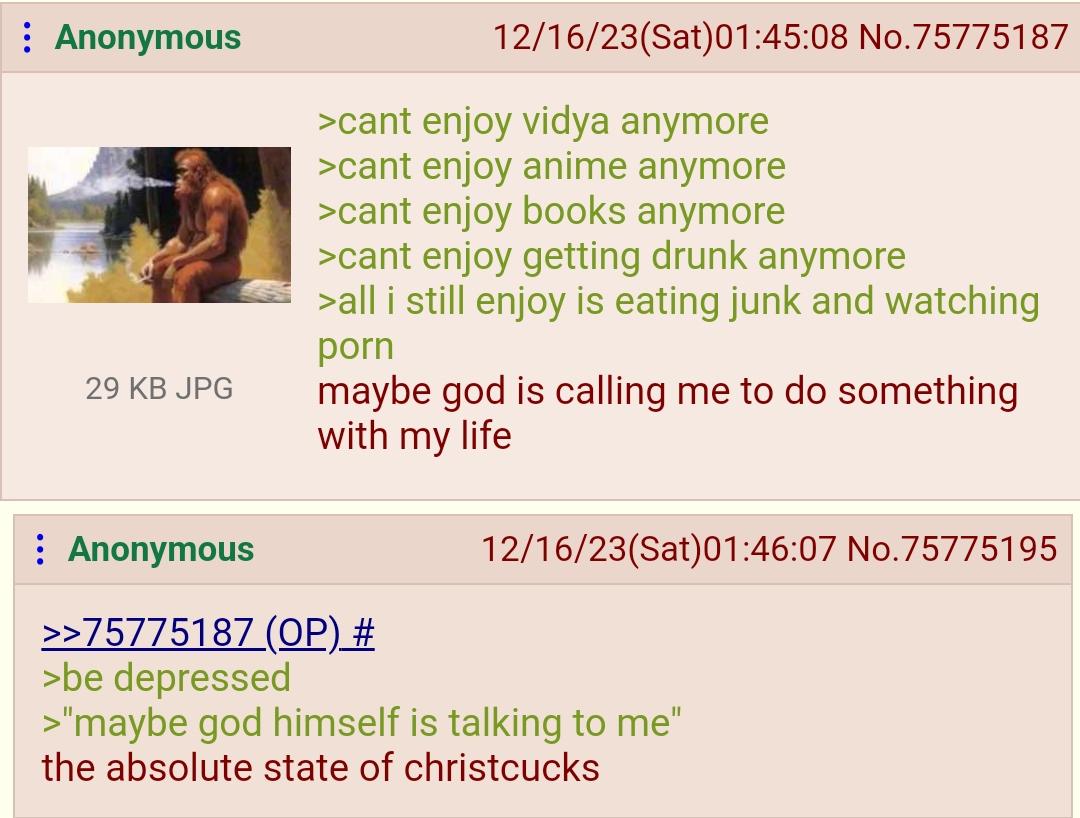1080x818 pixels.
Task: Open the Bigfoot smoking thumbnail image
Action: [159, 224]
